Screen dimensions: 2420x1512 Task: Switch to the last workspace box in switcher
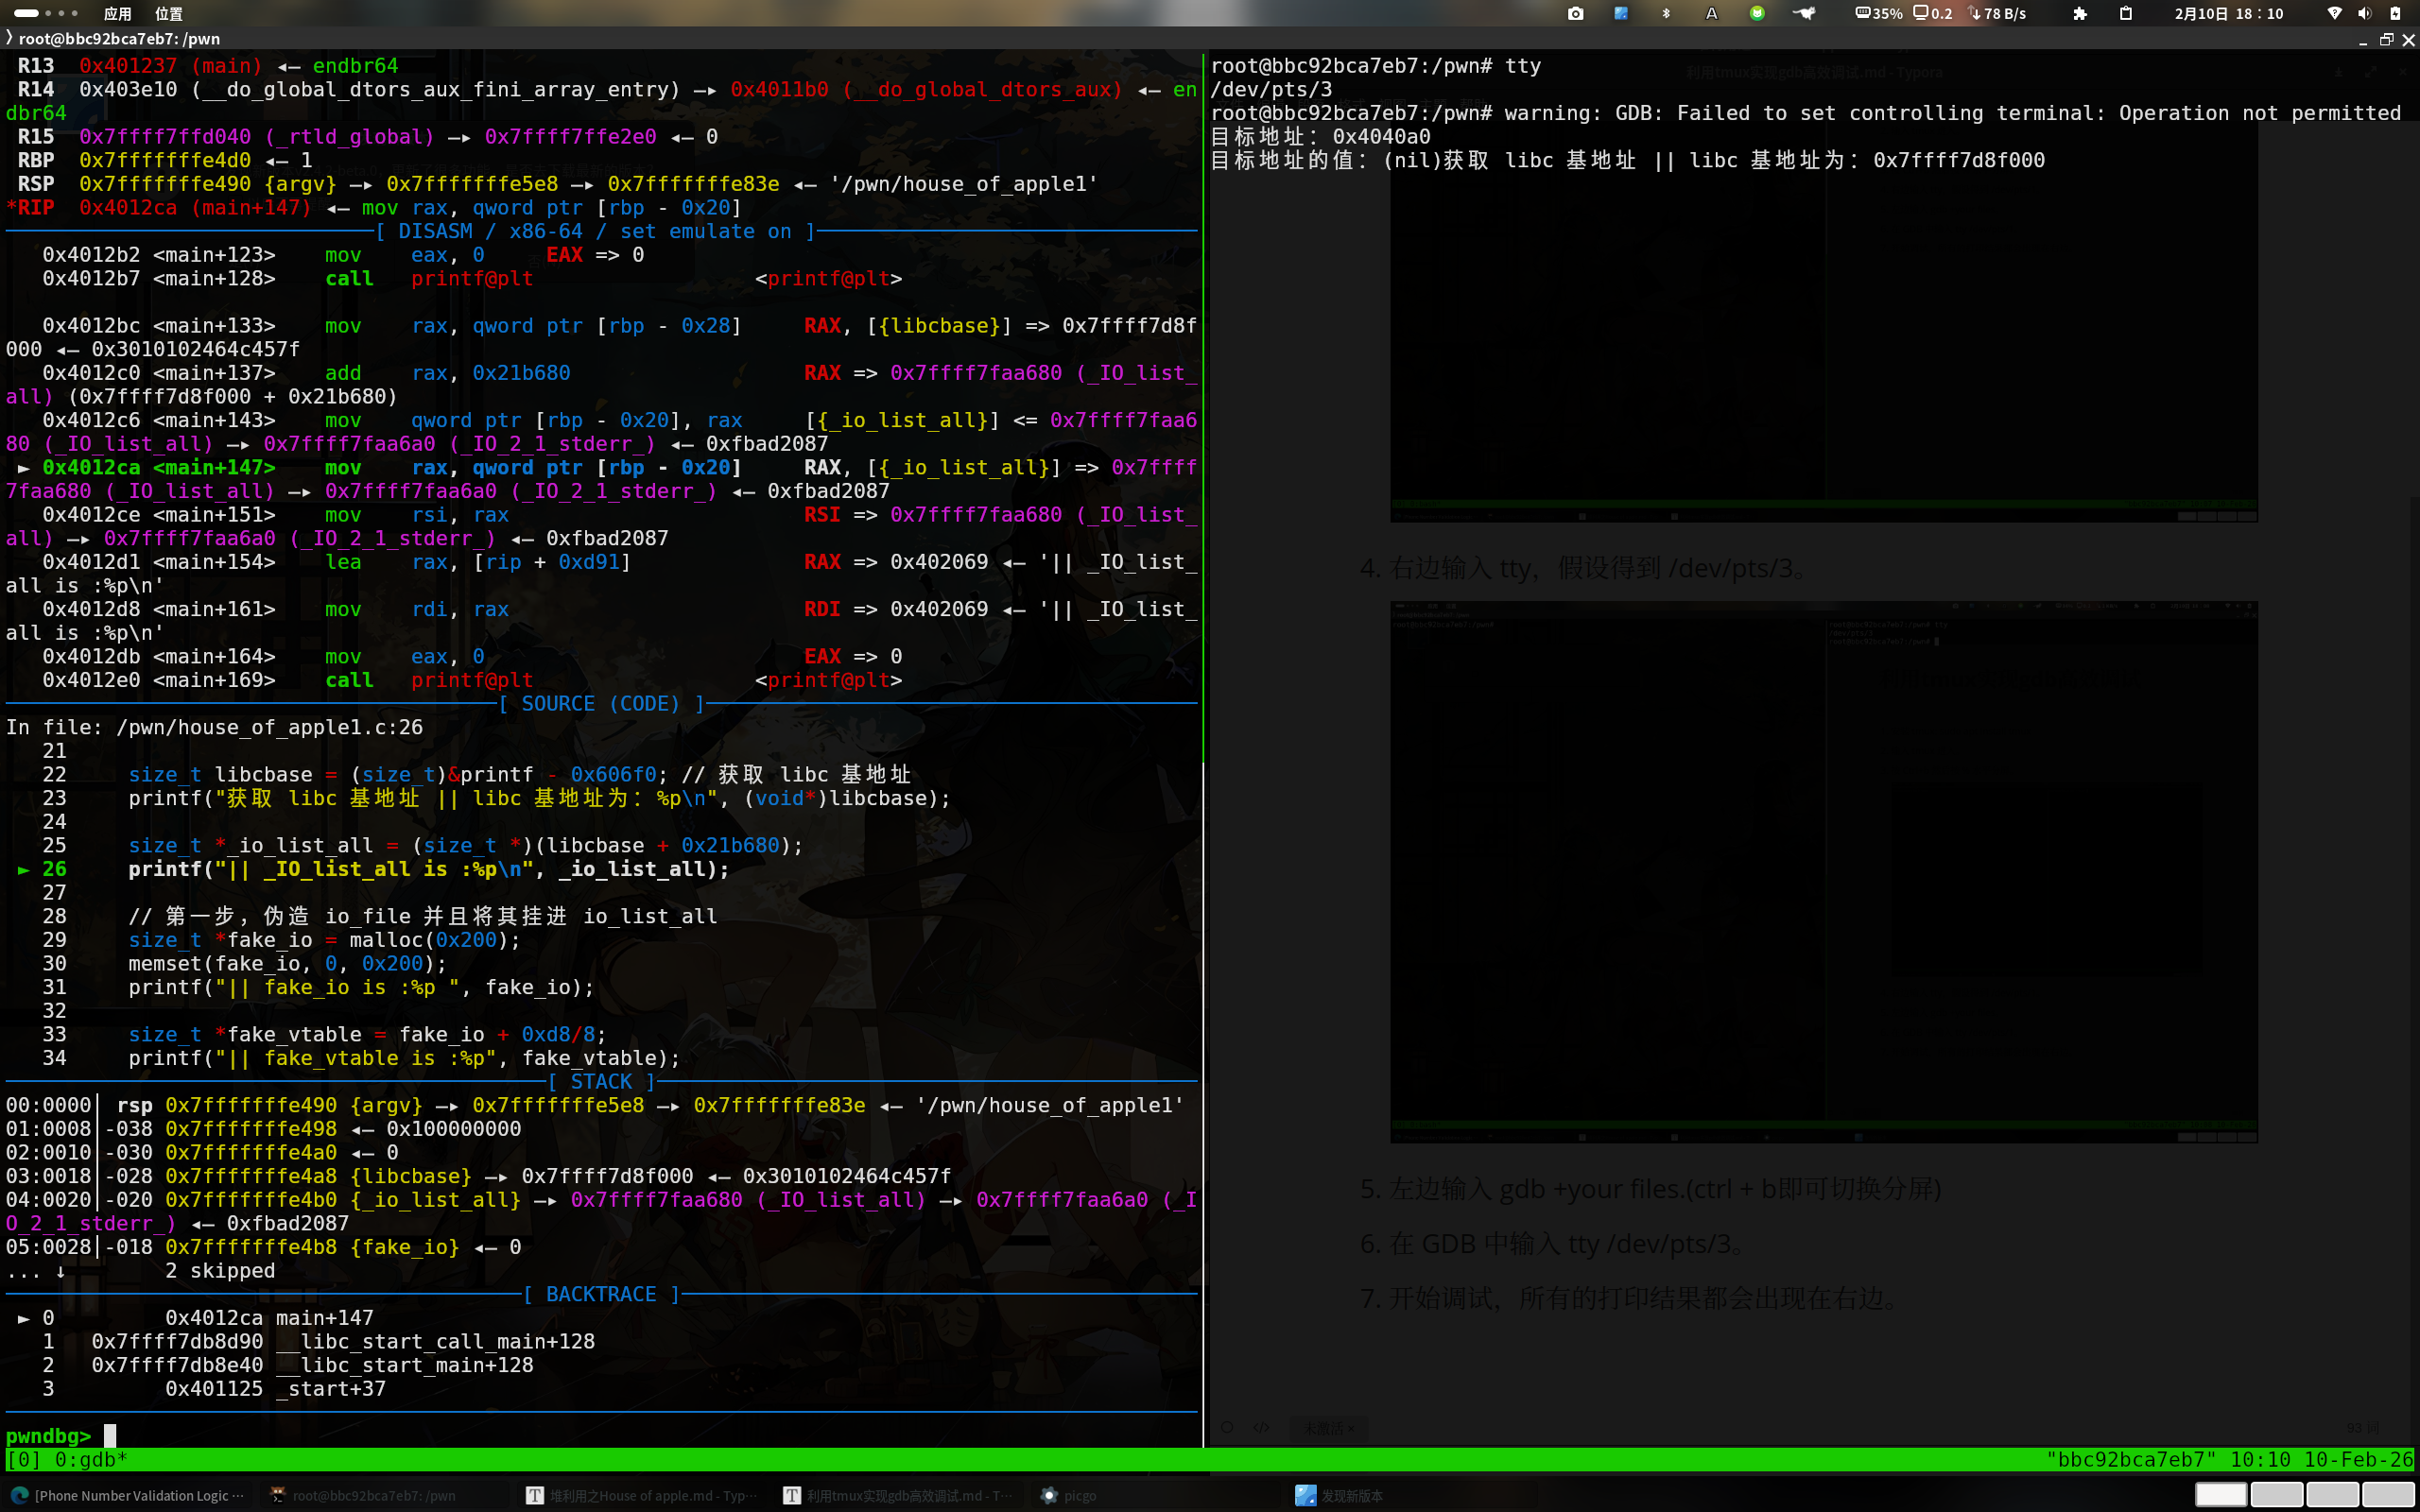(2388, 1495)
